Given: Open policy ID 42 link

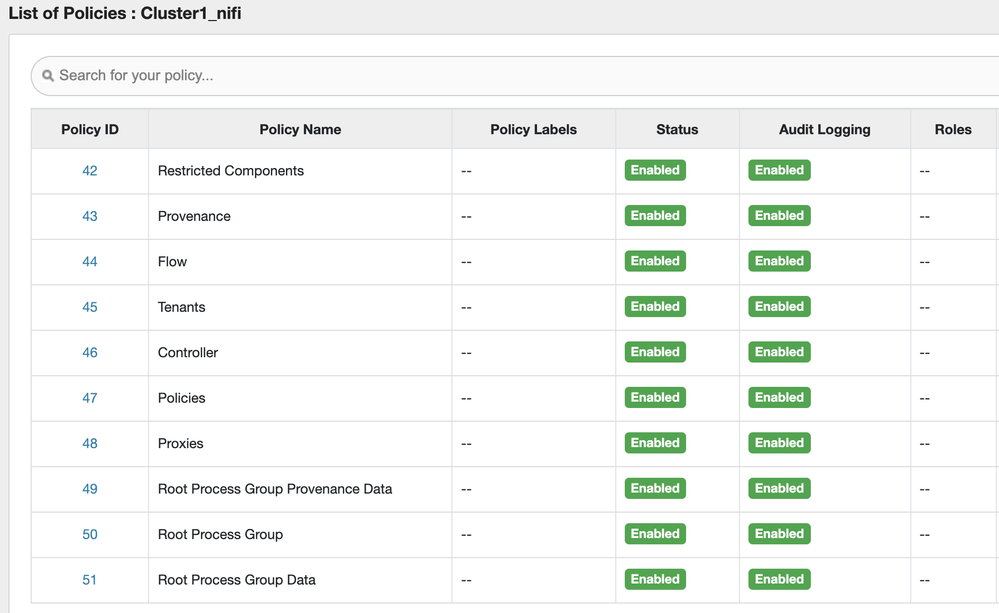Looking at the screenshot, I should click(x=90, y=171).
